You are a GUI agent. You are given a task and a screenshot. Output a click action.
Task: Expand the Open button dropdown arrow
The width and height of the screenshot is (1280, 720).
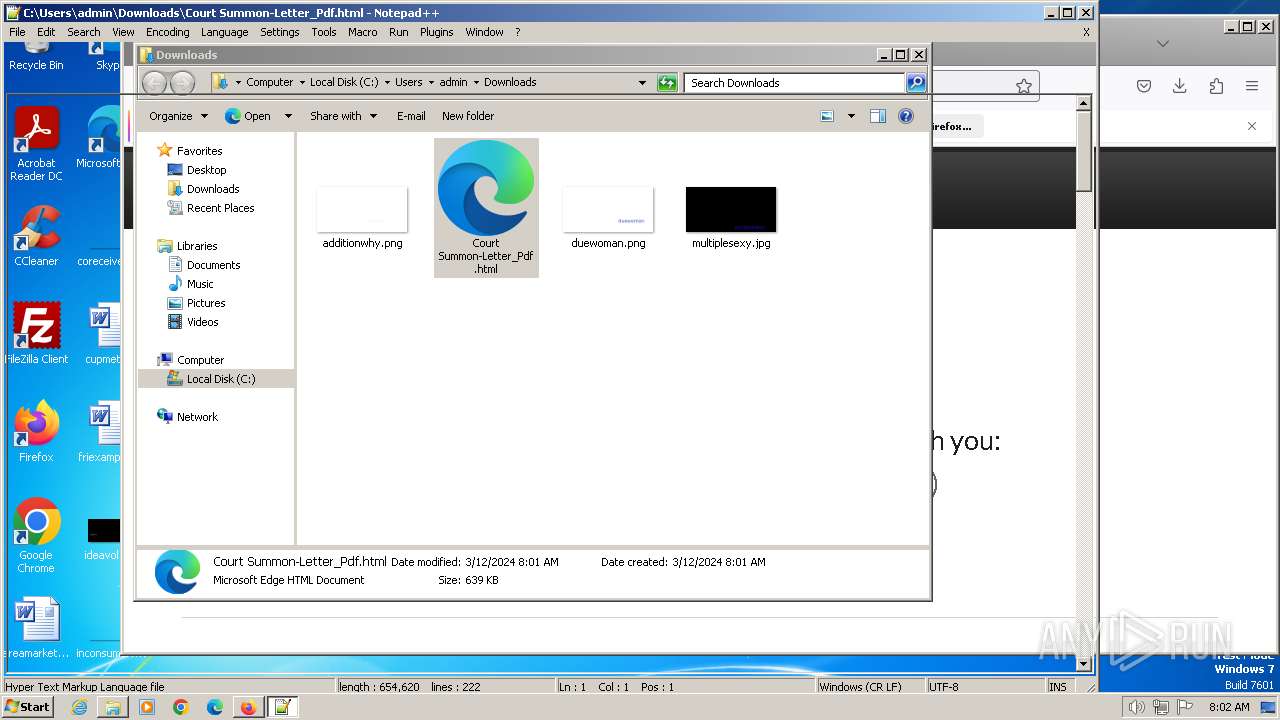coord(288,116)
